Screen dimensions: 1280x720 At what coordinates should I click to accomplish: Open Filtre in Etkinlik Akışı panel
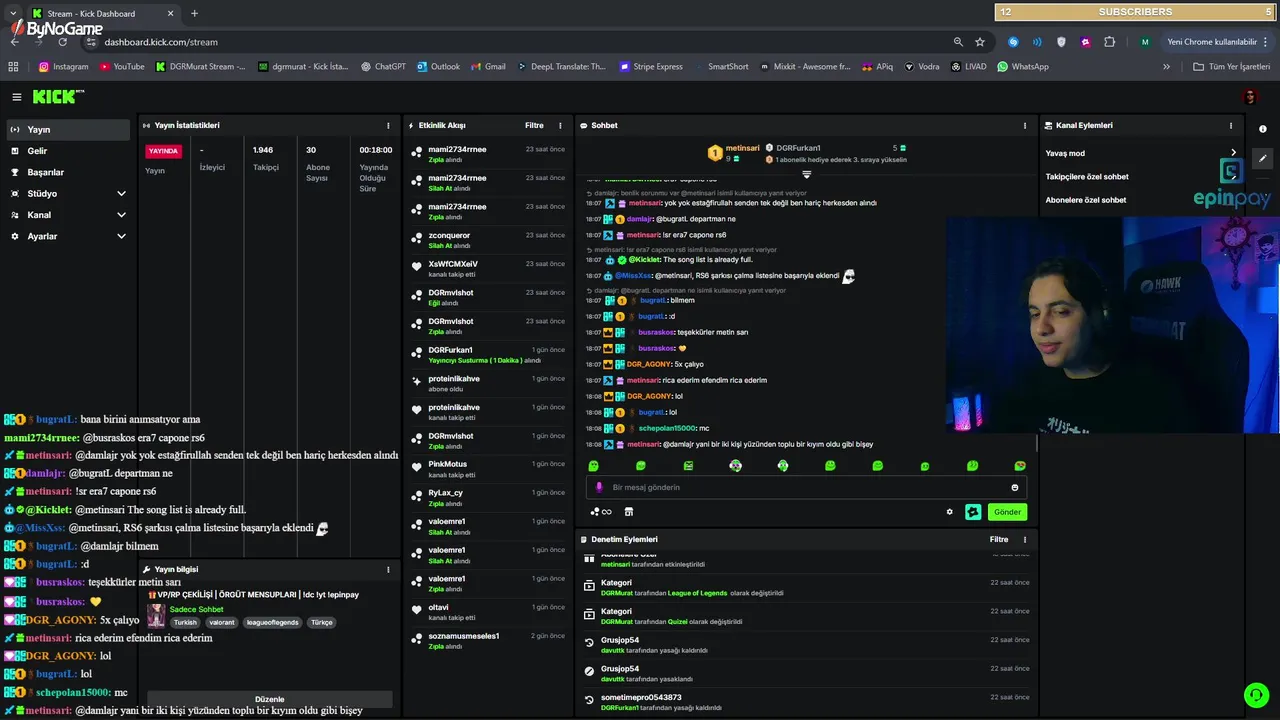[534, 126]
